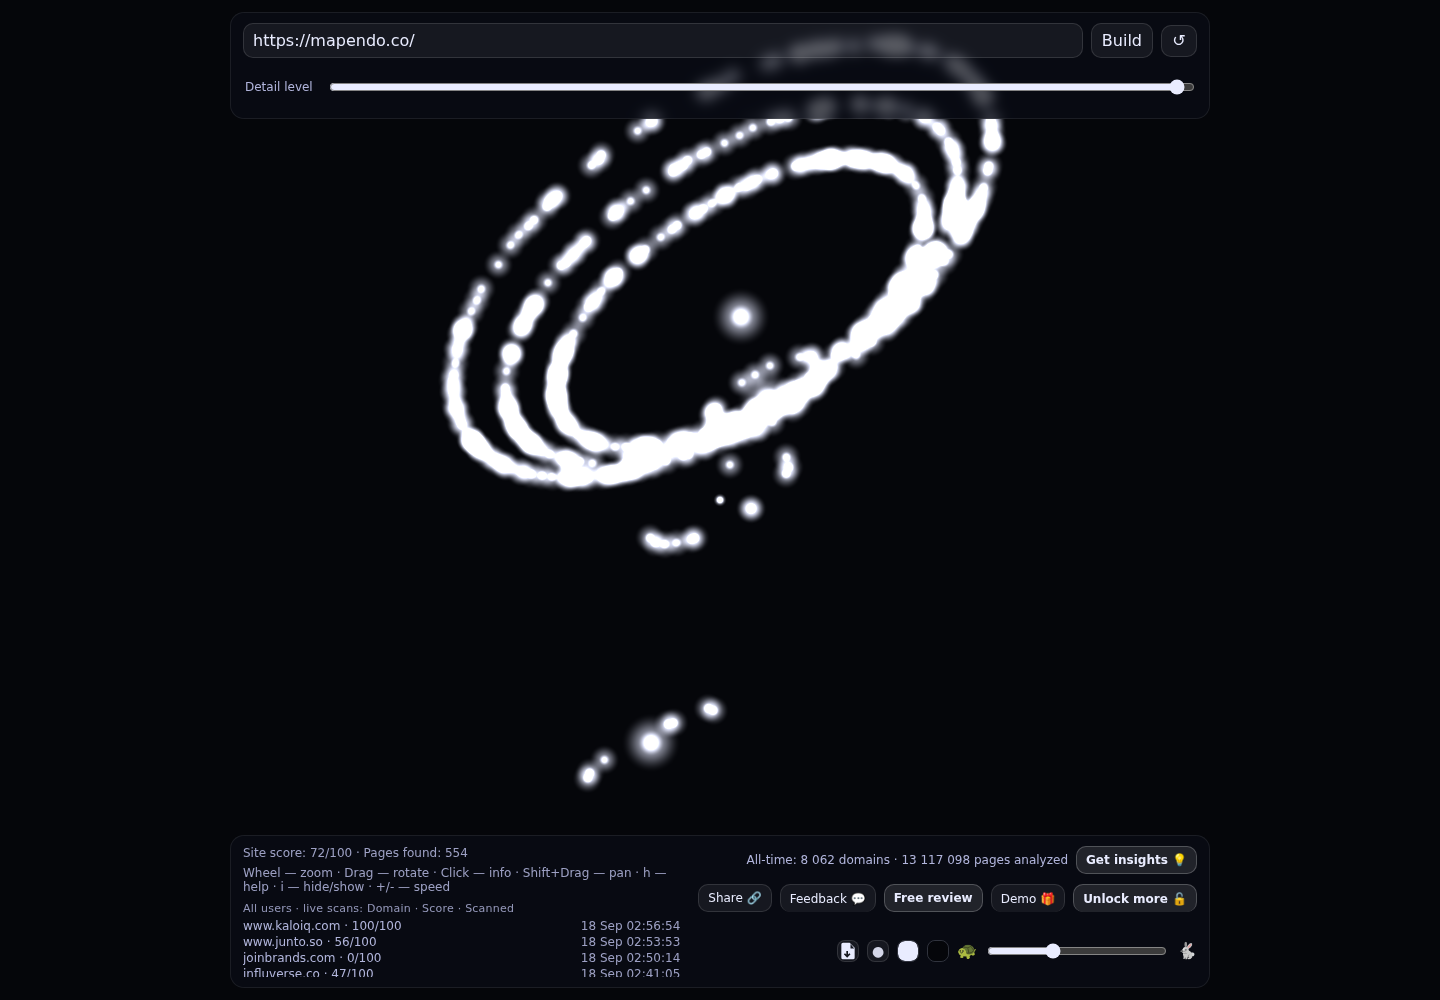Image resolution: width=1440 pixels, height=1000 pixels.
Task: Open the Feedback button
Action: (828, 898)
